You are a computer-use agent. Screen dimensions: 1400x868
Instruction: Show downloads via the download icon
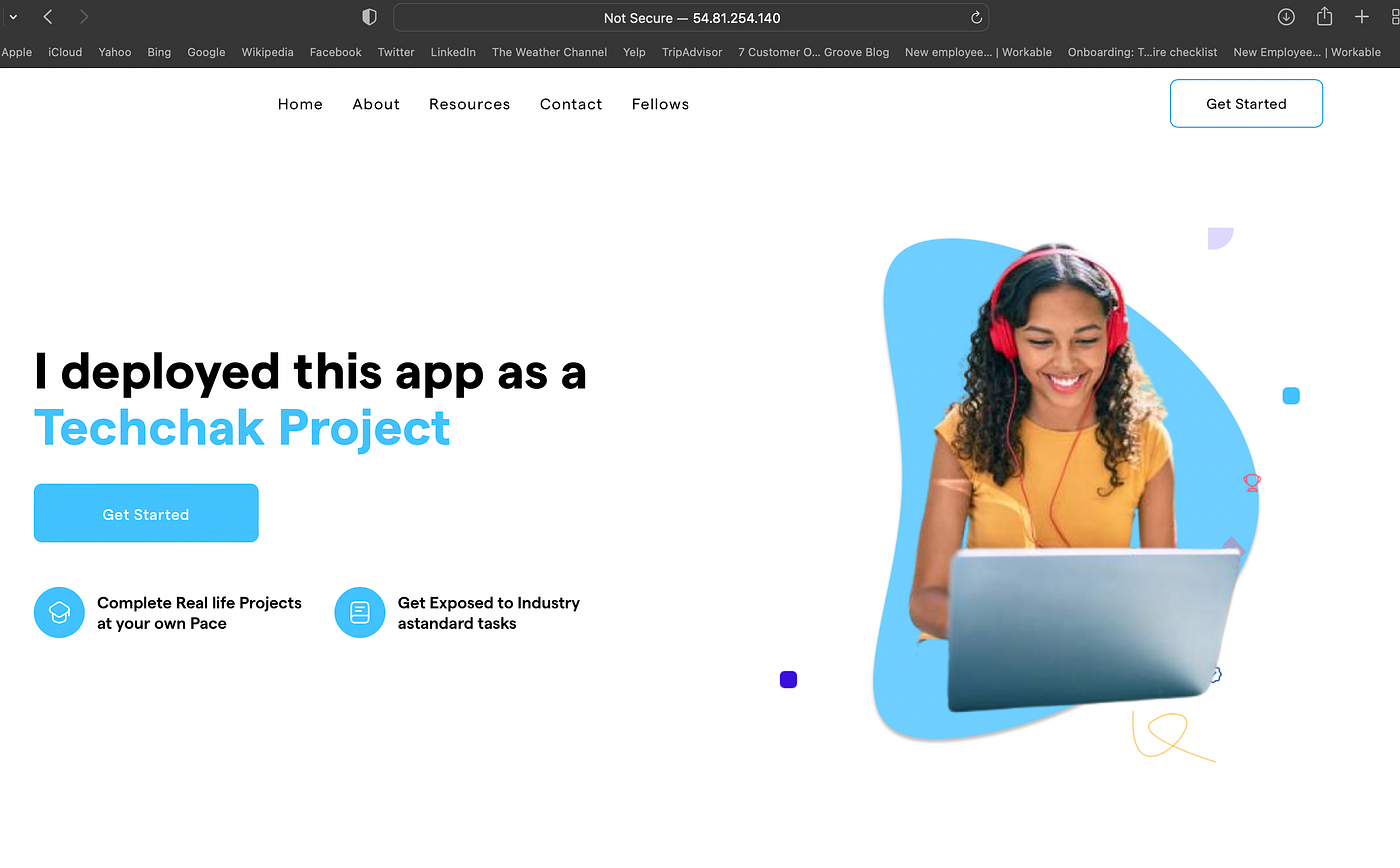1286,17
